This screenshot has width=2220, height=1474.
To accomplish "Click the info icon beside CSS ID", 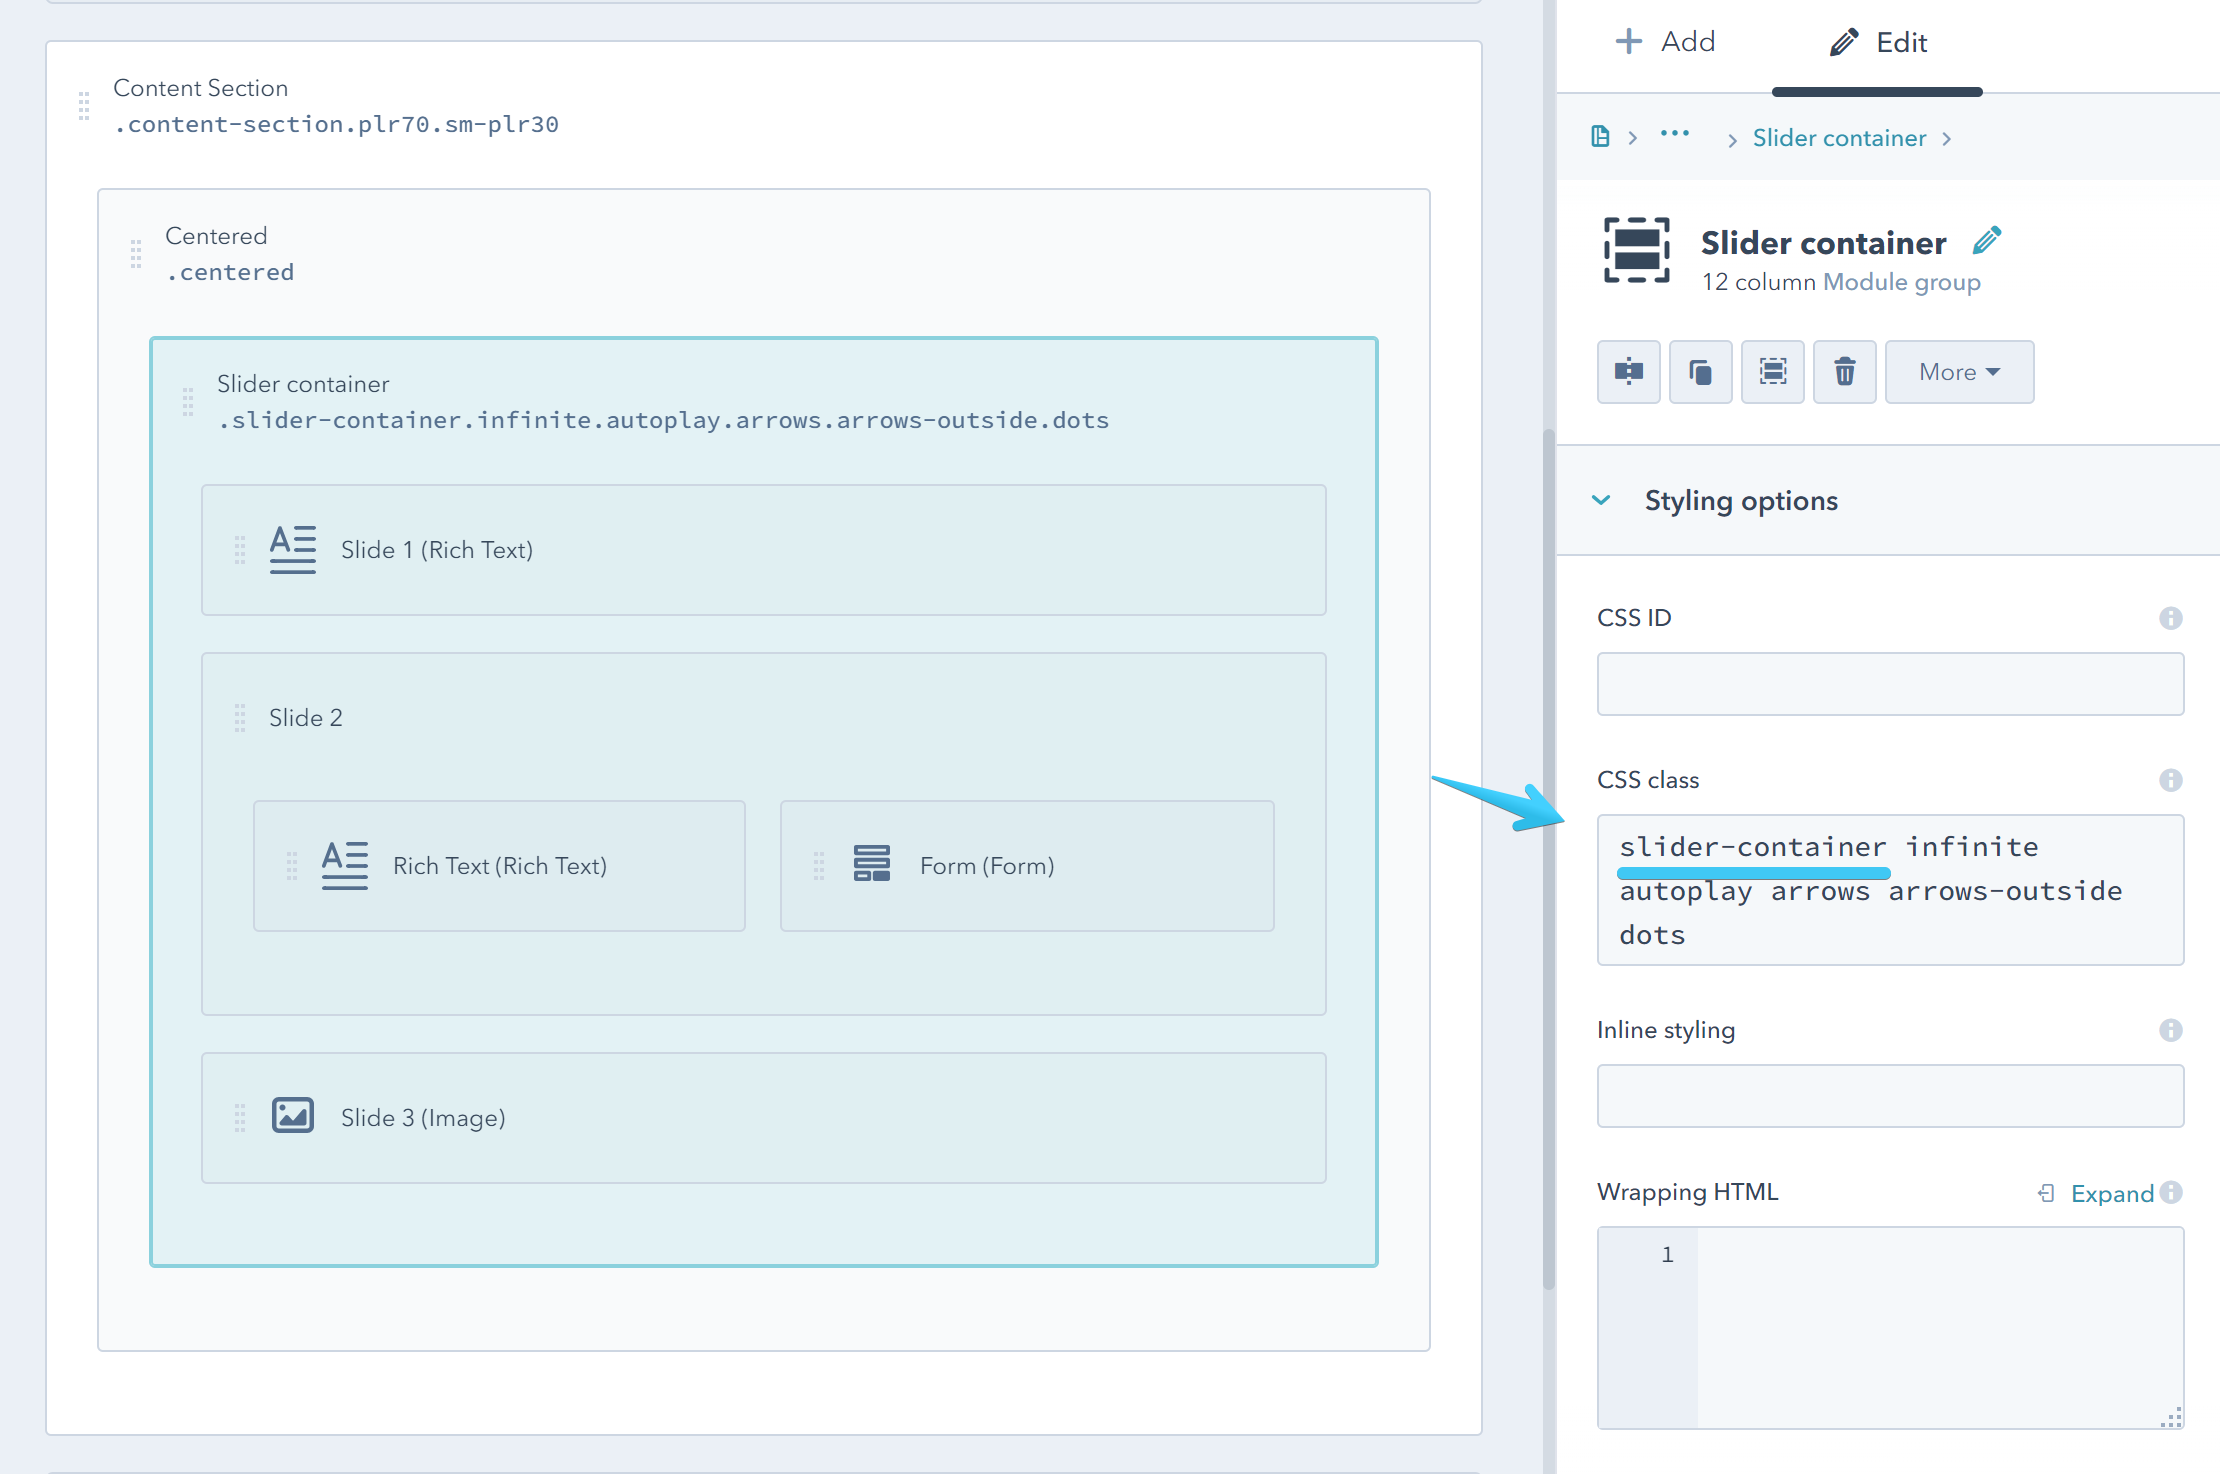I will (2171, 617).
